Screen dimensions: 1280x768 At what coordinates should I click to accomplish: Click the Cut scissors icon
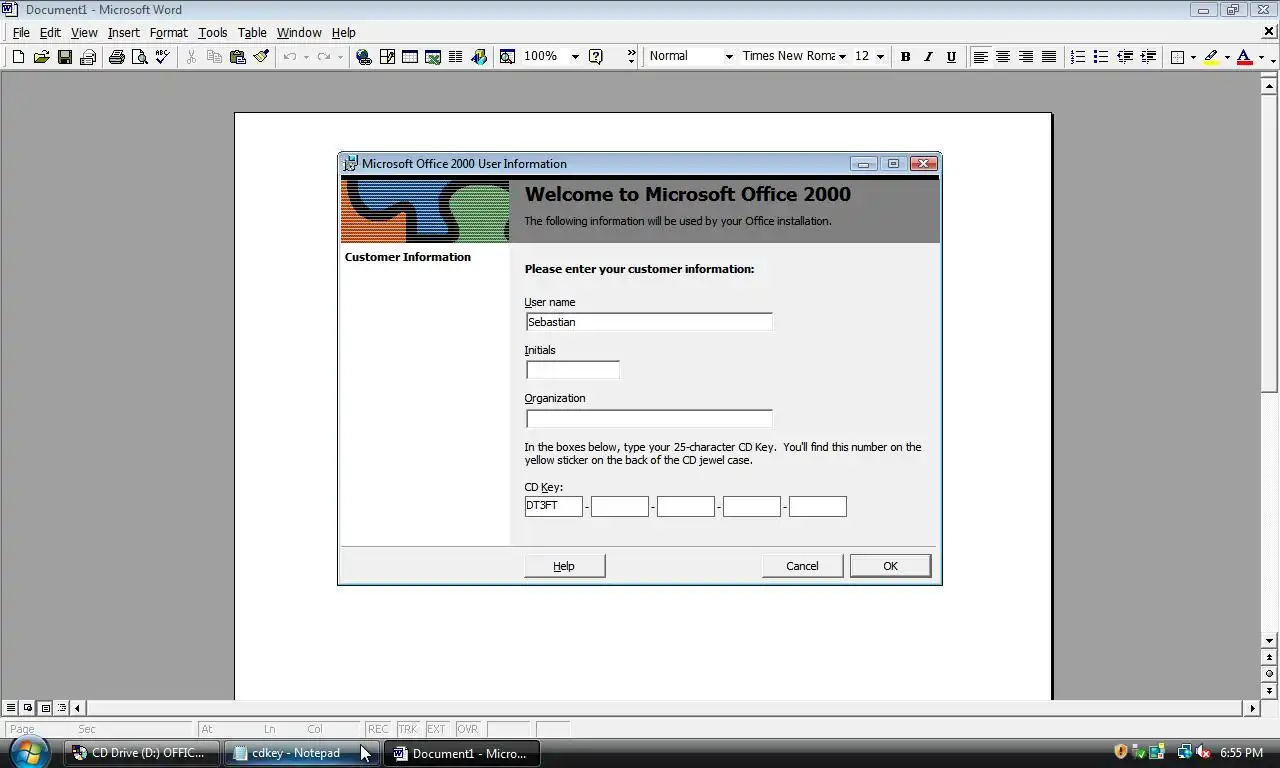coord(191,57)
